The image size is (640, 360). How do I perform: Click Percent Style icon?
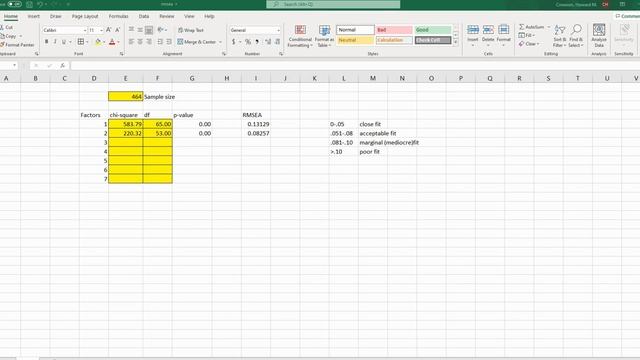[248, 42]
